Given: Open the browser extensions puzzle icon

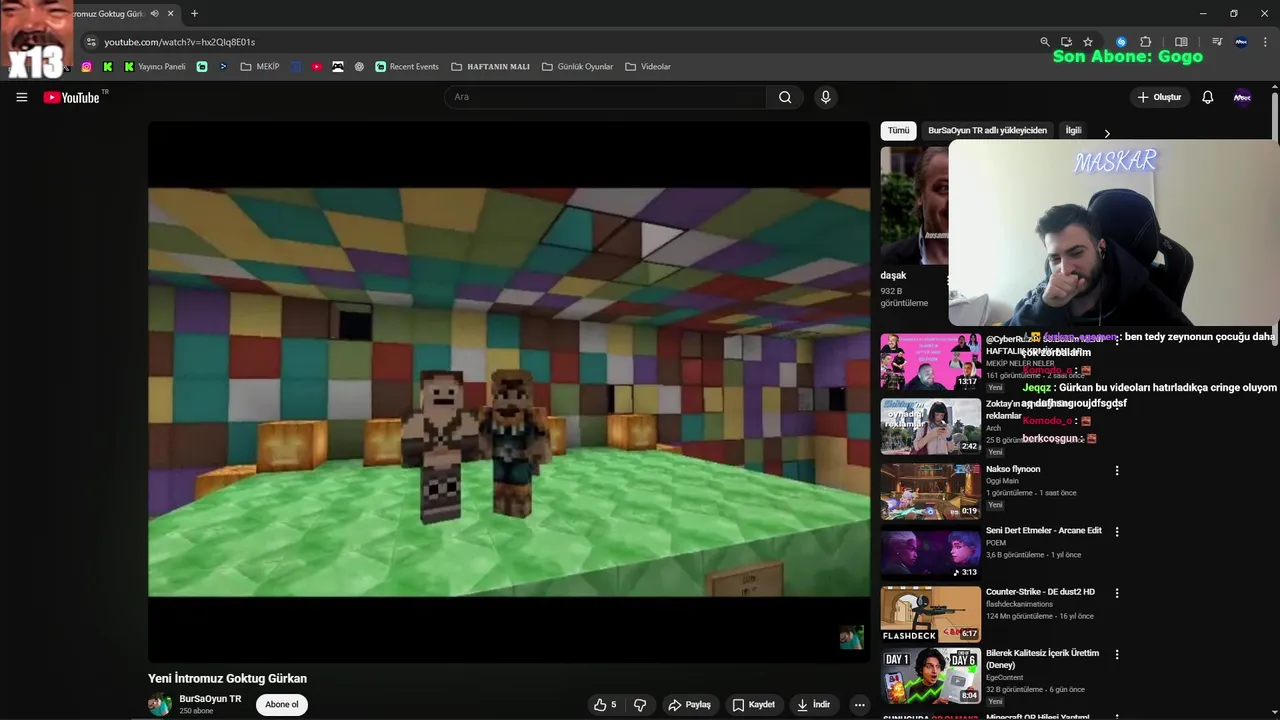Looking at the screenshot, I should click(1146, 42).
